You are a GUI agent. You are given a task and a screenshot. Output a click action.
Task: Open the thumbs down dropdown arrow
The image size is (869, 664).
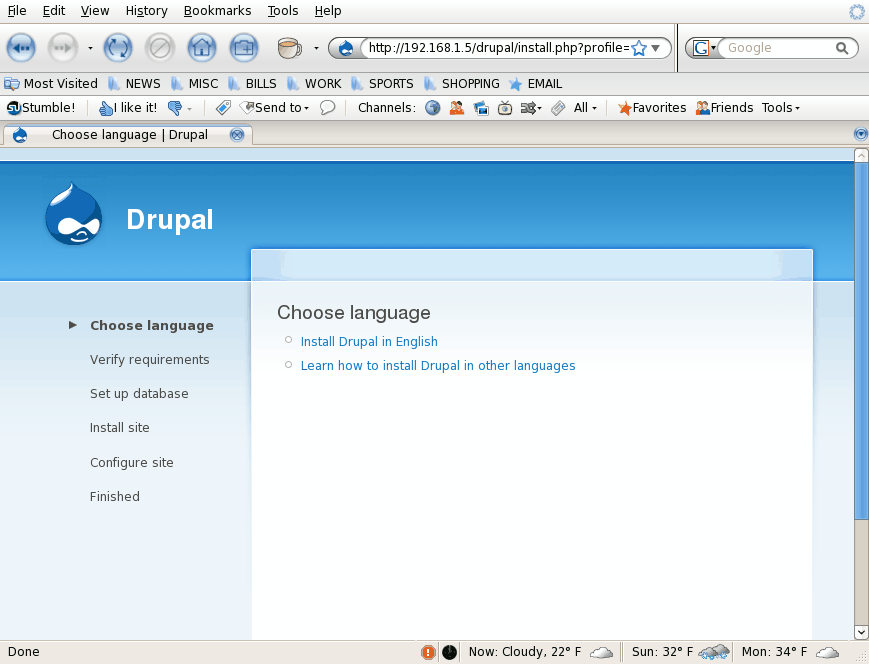[190, 109]
